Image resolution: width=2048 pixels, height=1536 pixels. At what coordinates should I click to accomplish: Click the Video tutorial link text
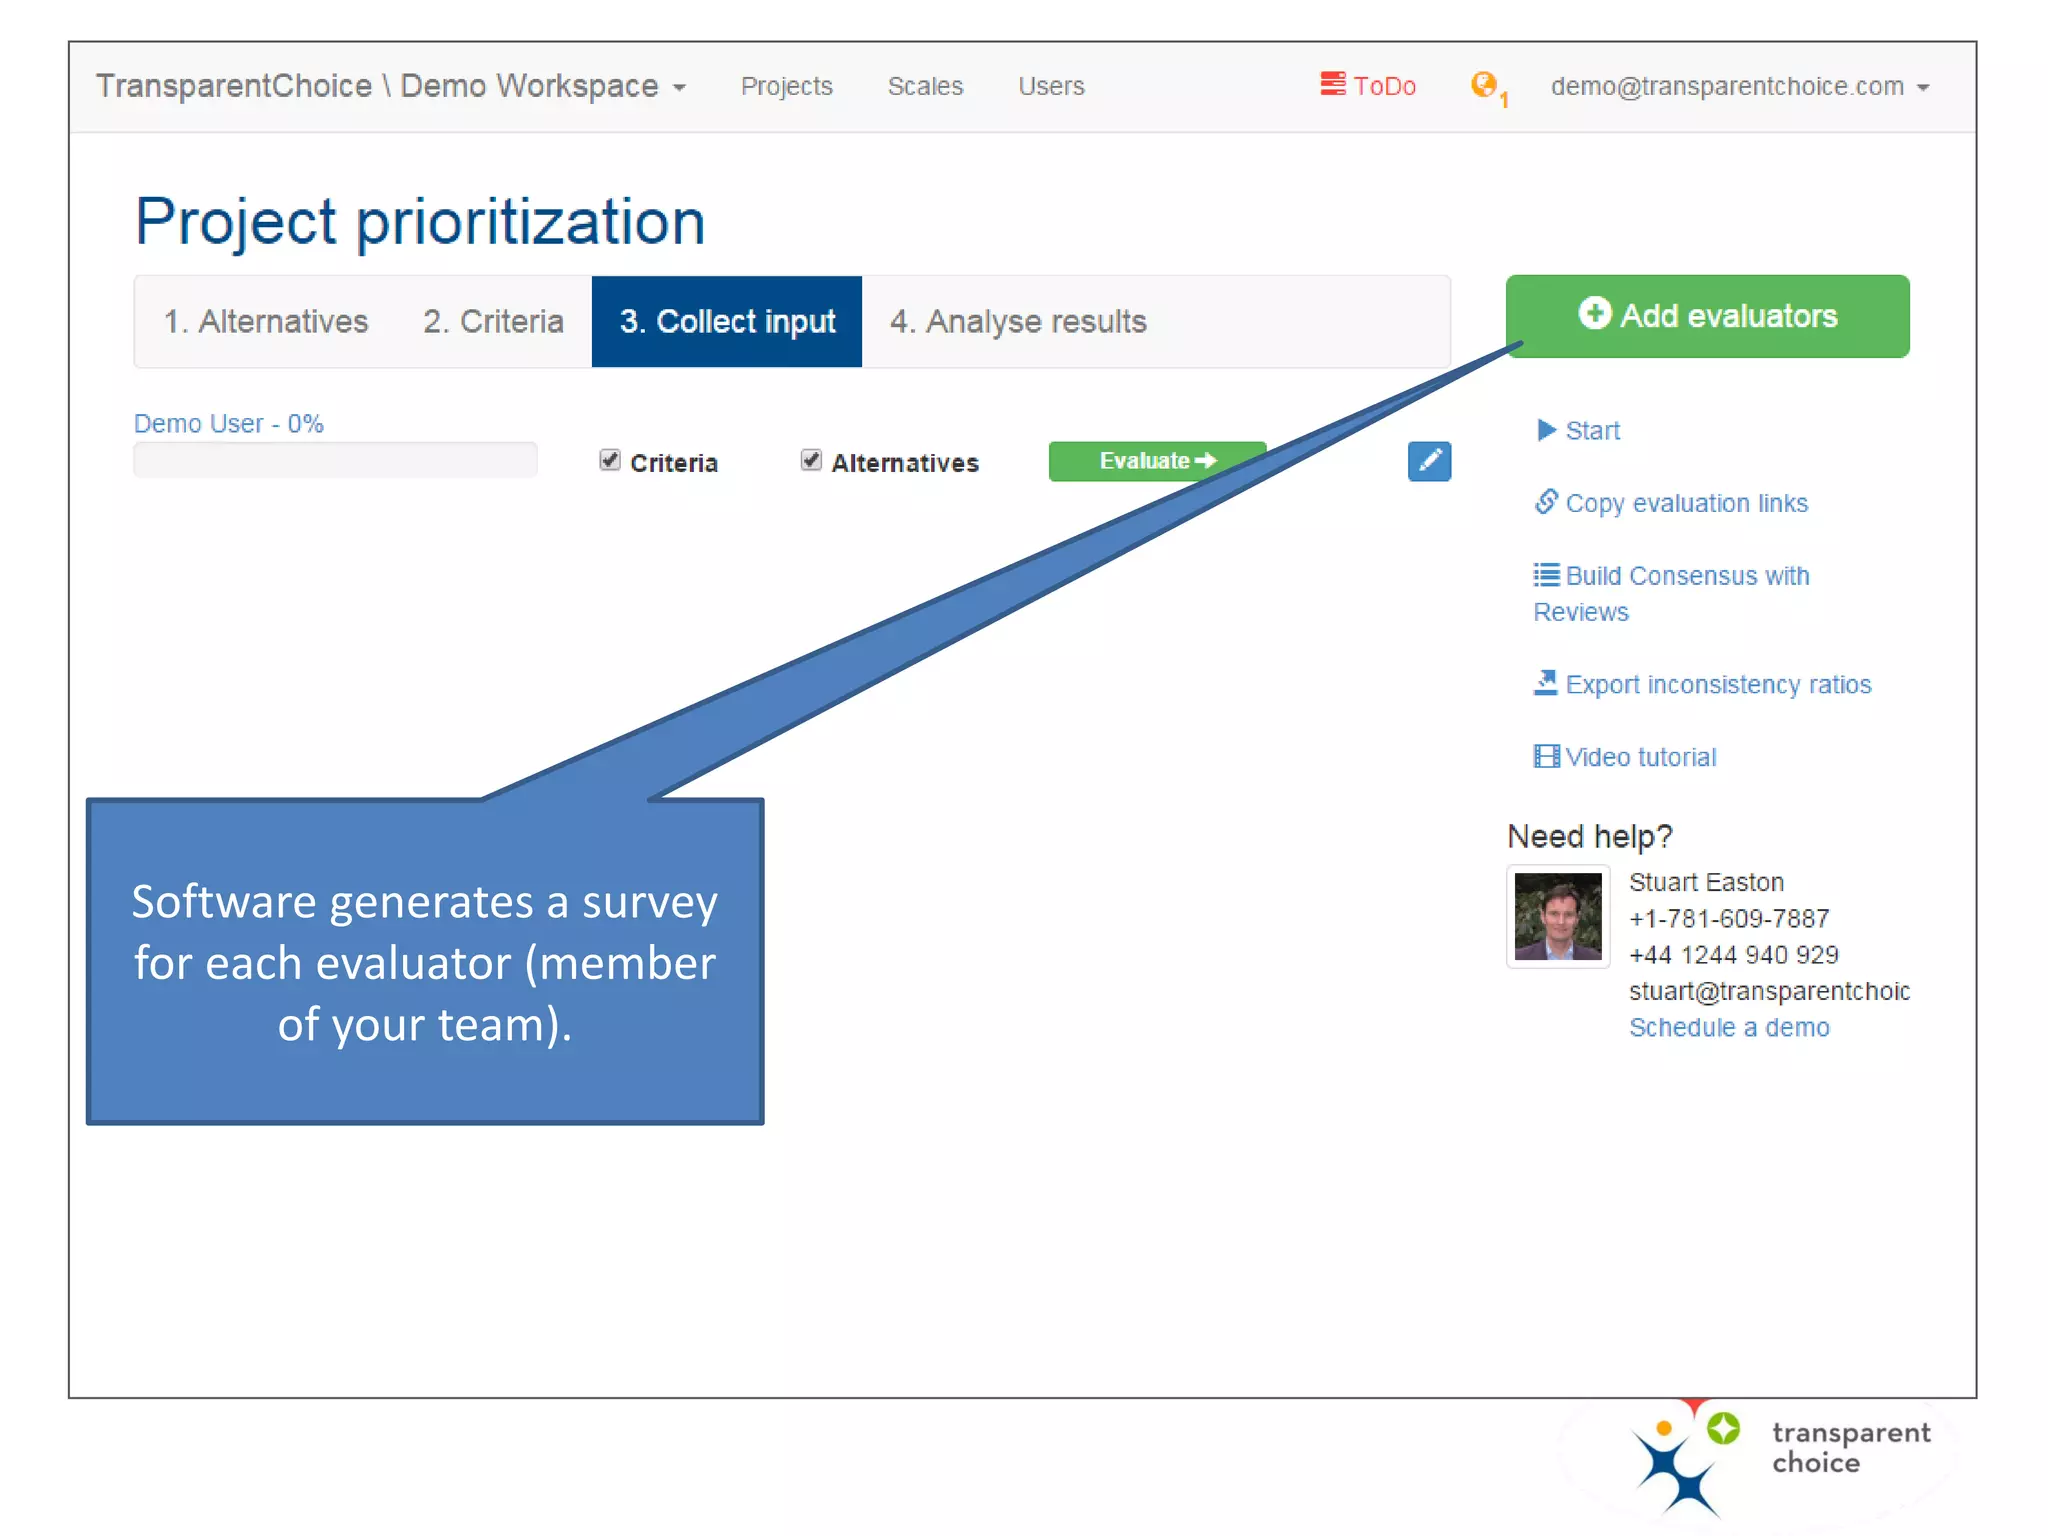point(1641,757)
